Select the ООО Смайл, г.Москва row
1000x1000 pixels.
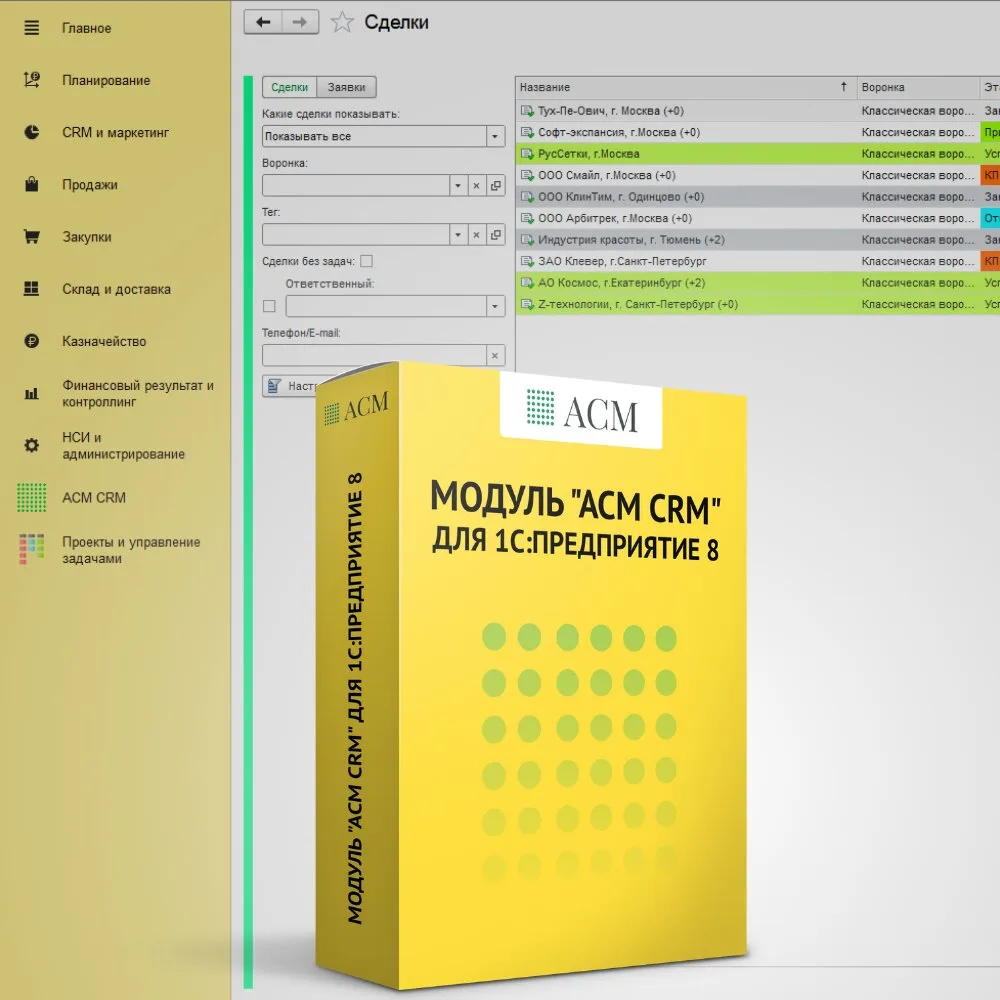758,175
